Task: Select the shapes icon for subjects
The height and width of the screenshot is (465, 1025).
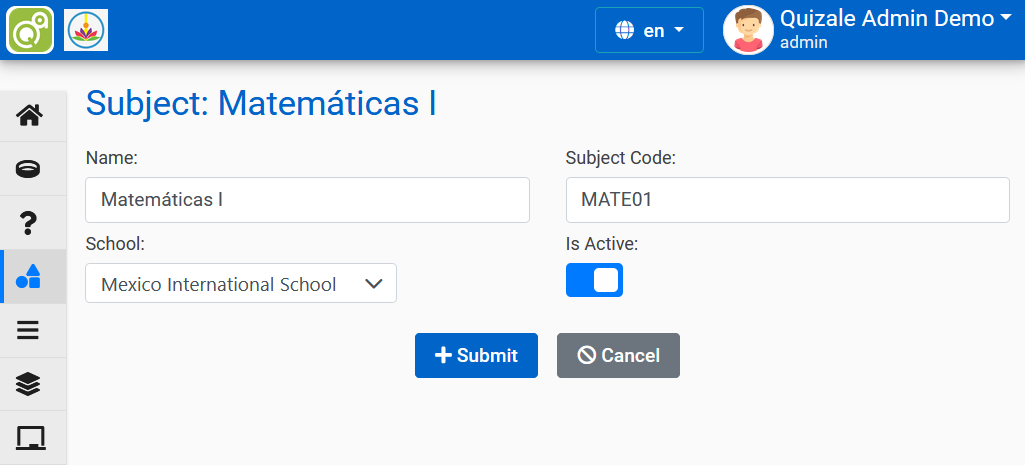Action: point(30,277)
